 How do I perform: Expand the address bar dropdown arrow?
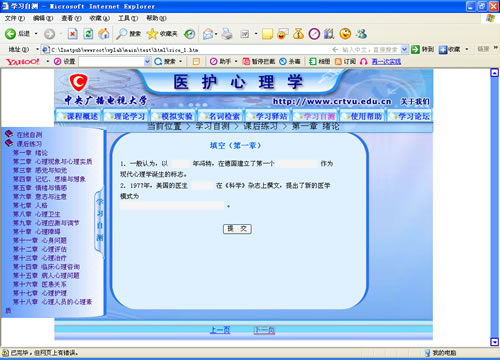[x=404, y=50]
